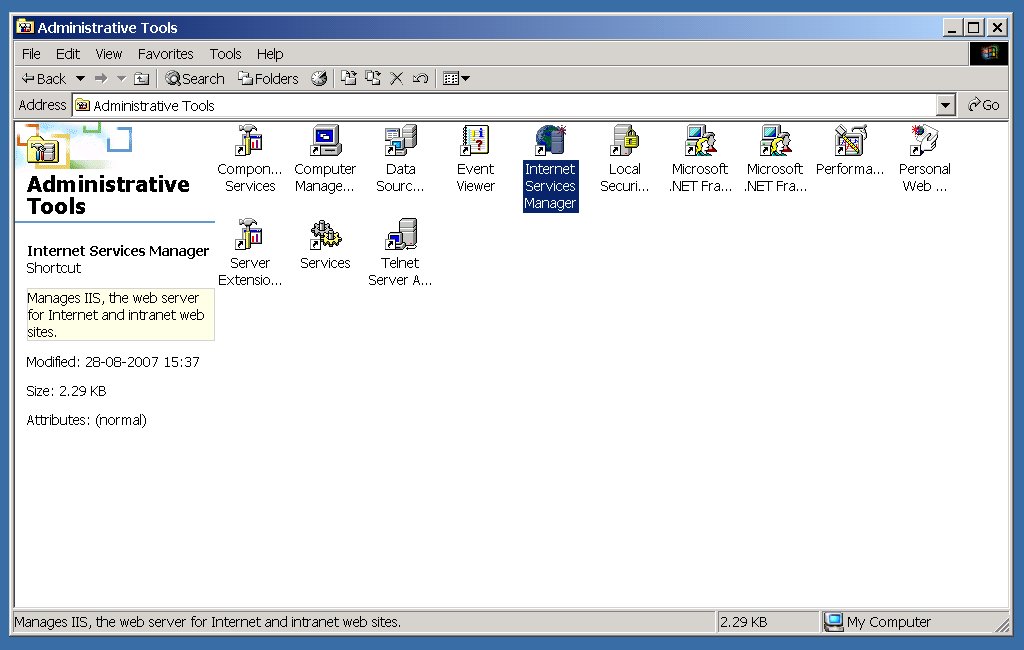Viewport: 1024px width, 650px height.
Task: Open Event Viewer shortcut
Action: tap(475, 159)
